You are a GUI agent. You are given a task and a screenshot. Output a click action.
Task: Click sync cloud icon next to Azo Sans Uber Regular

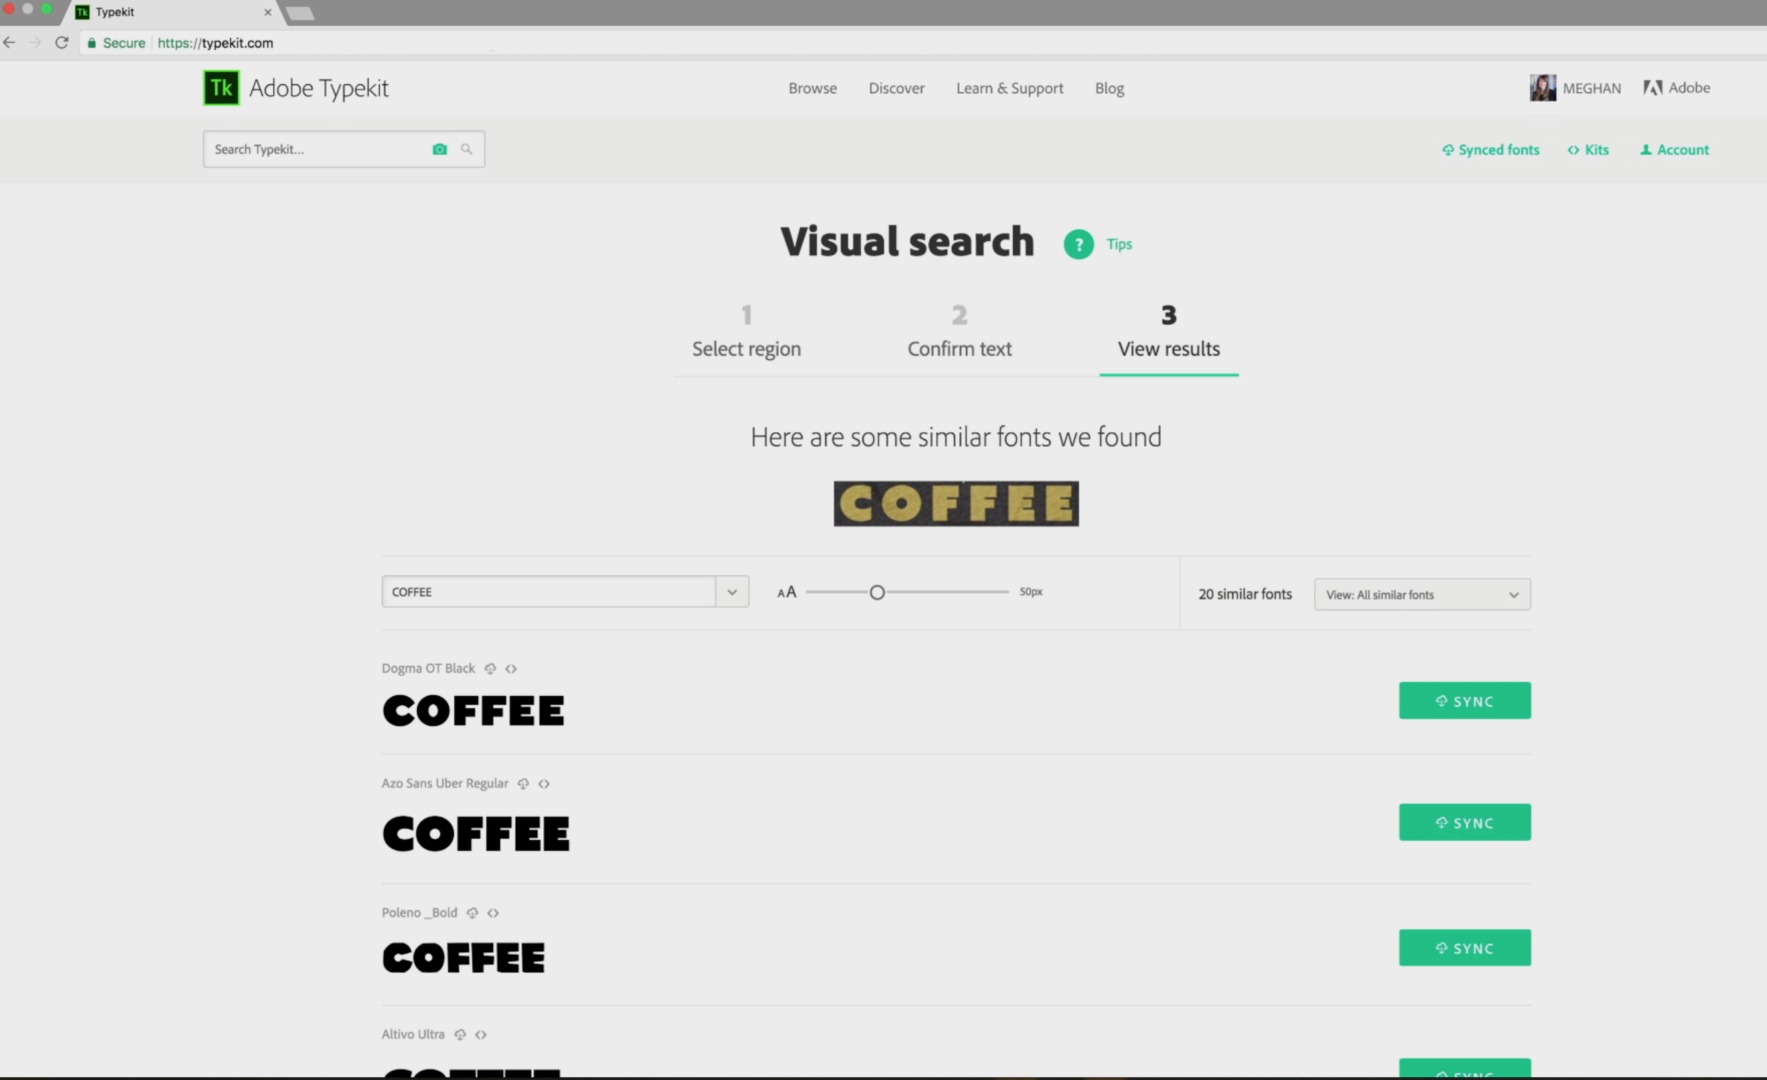523,784
